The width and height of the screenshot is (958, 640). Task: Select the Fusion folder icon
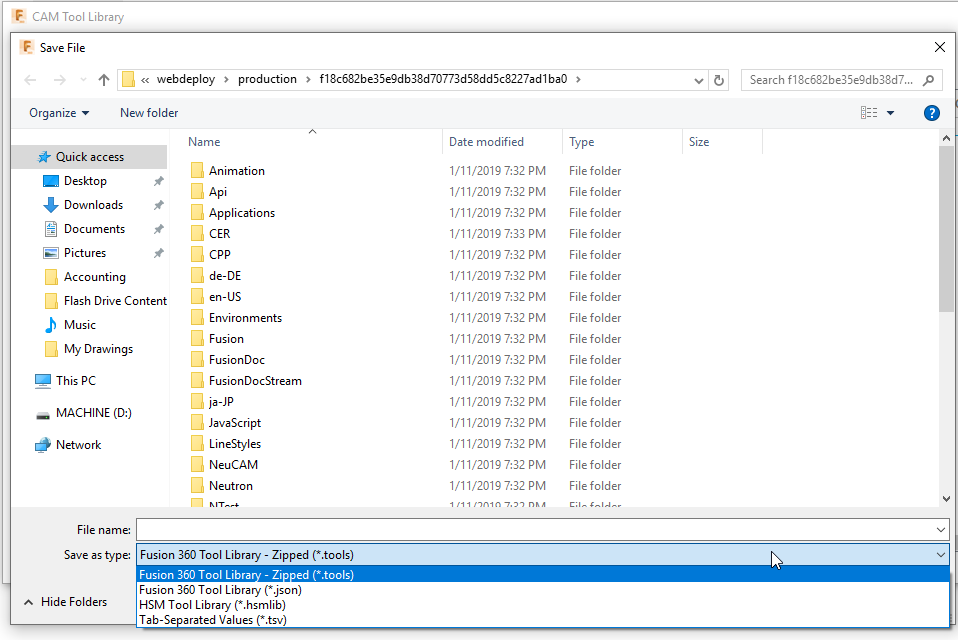coord(197,339)
